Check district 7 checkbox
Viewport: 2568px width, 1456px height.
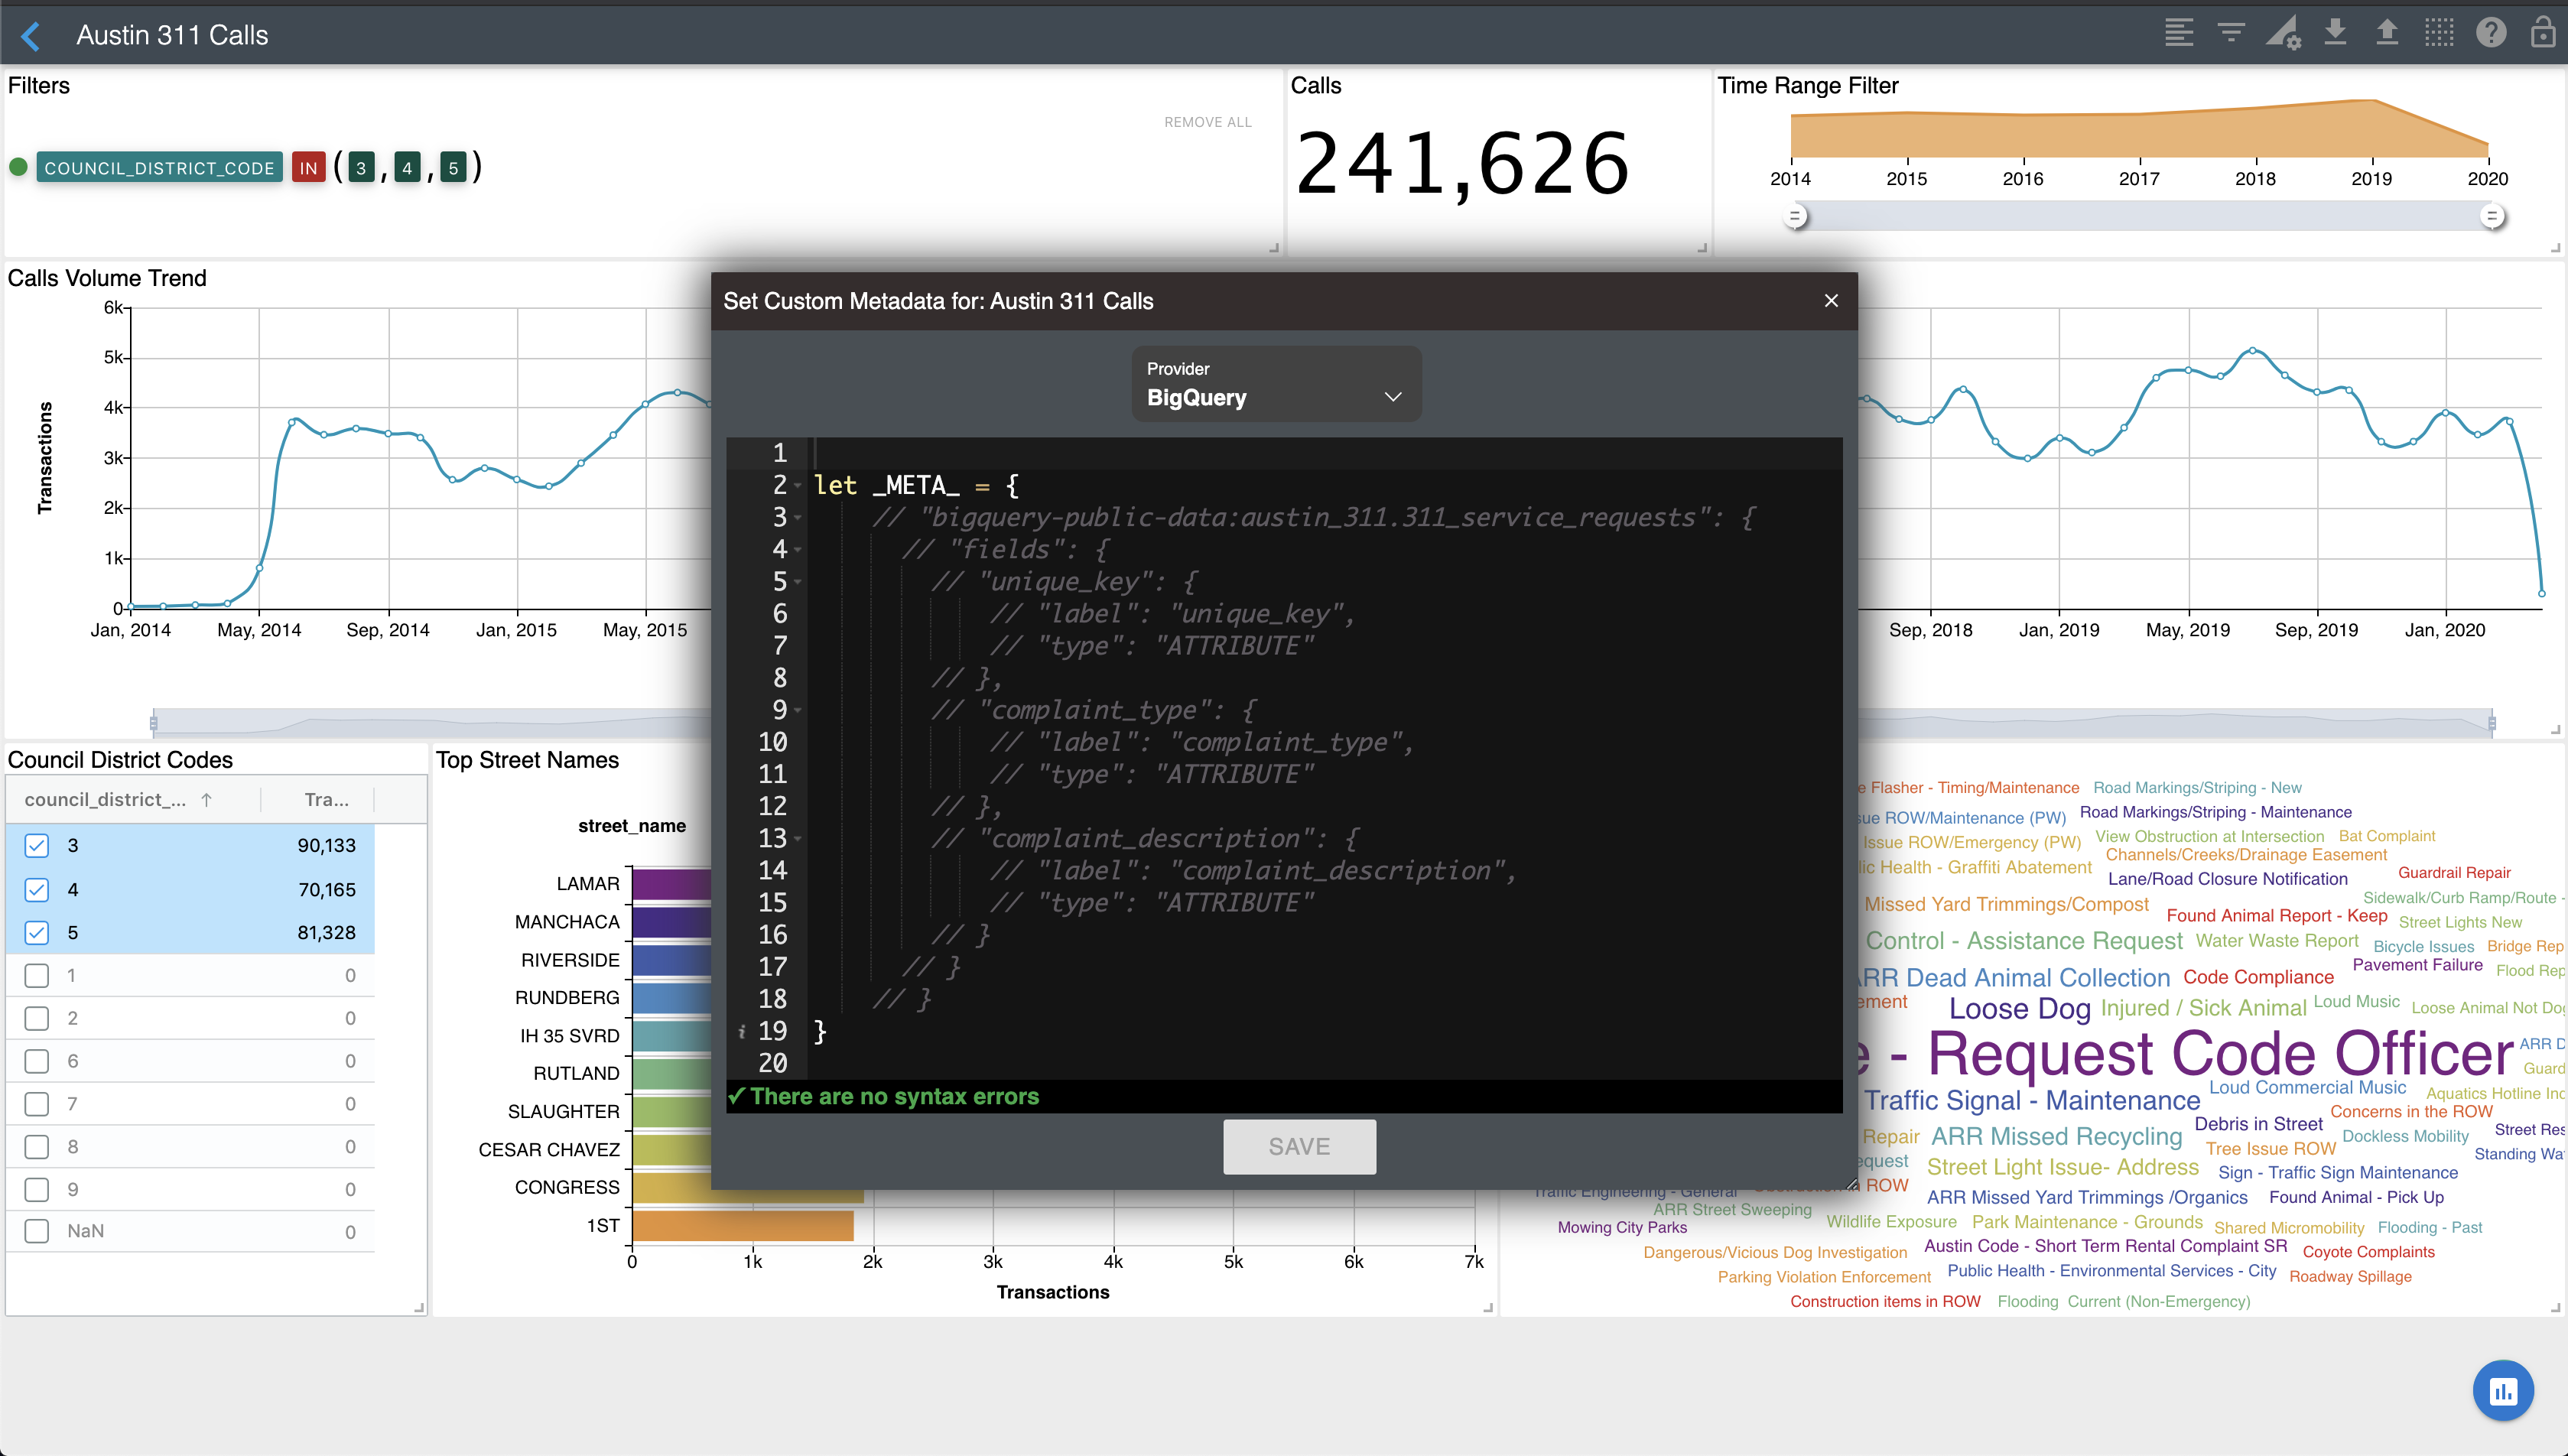pos(37,1105)
